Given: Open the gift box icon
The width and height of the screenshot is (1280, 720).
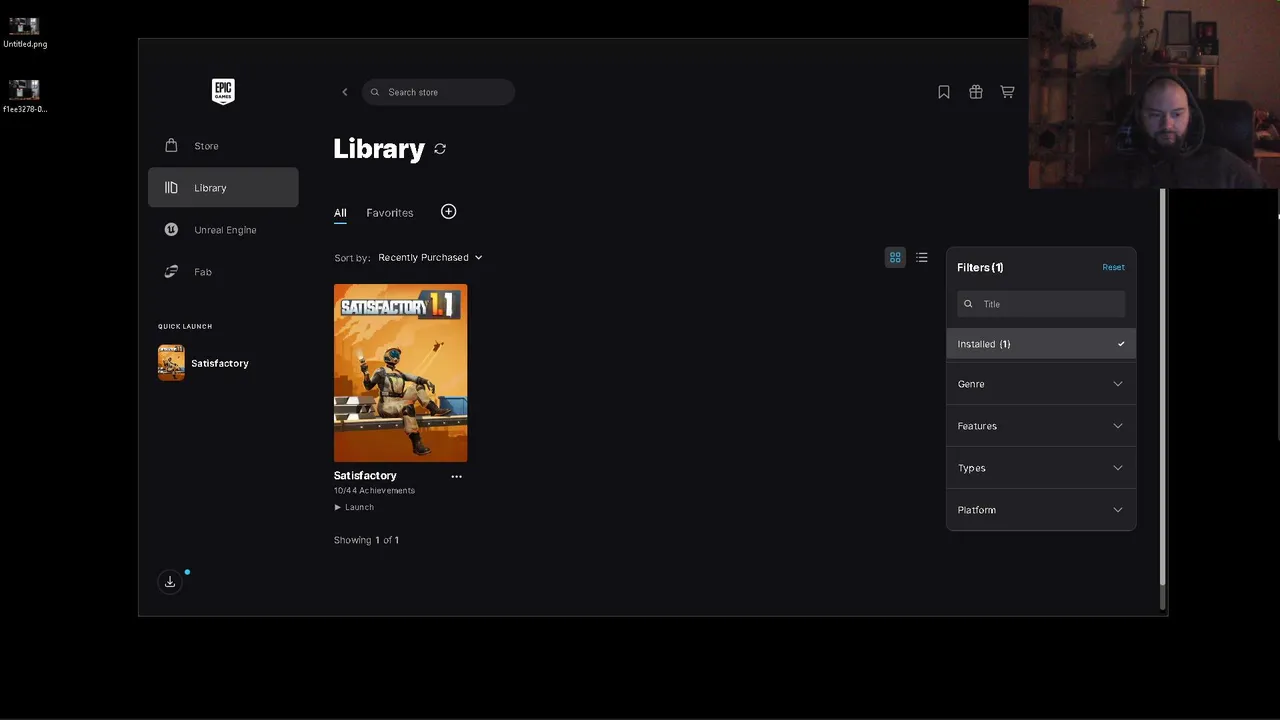Looking at the screenshot, I should pyautogui.click(x=976, y=92).
